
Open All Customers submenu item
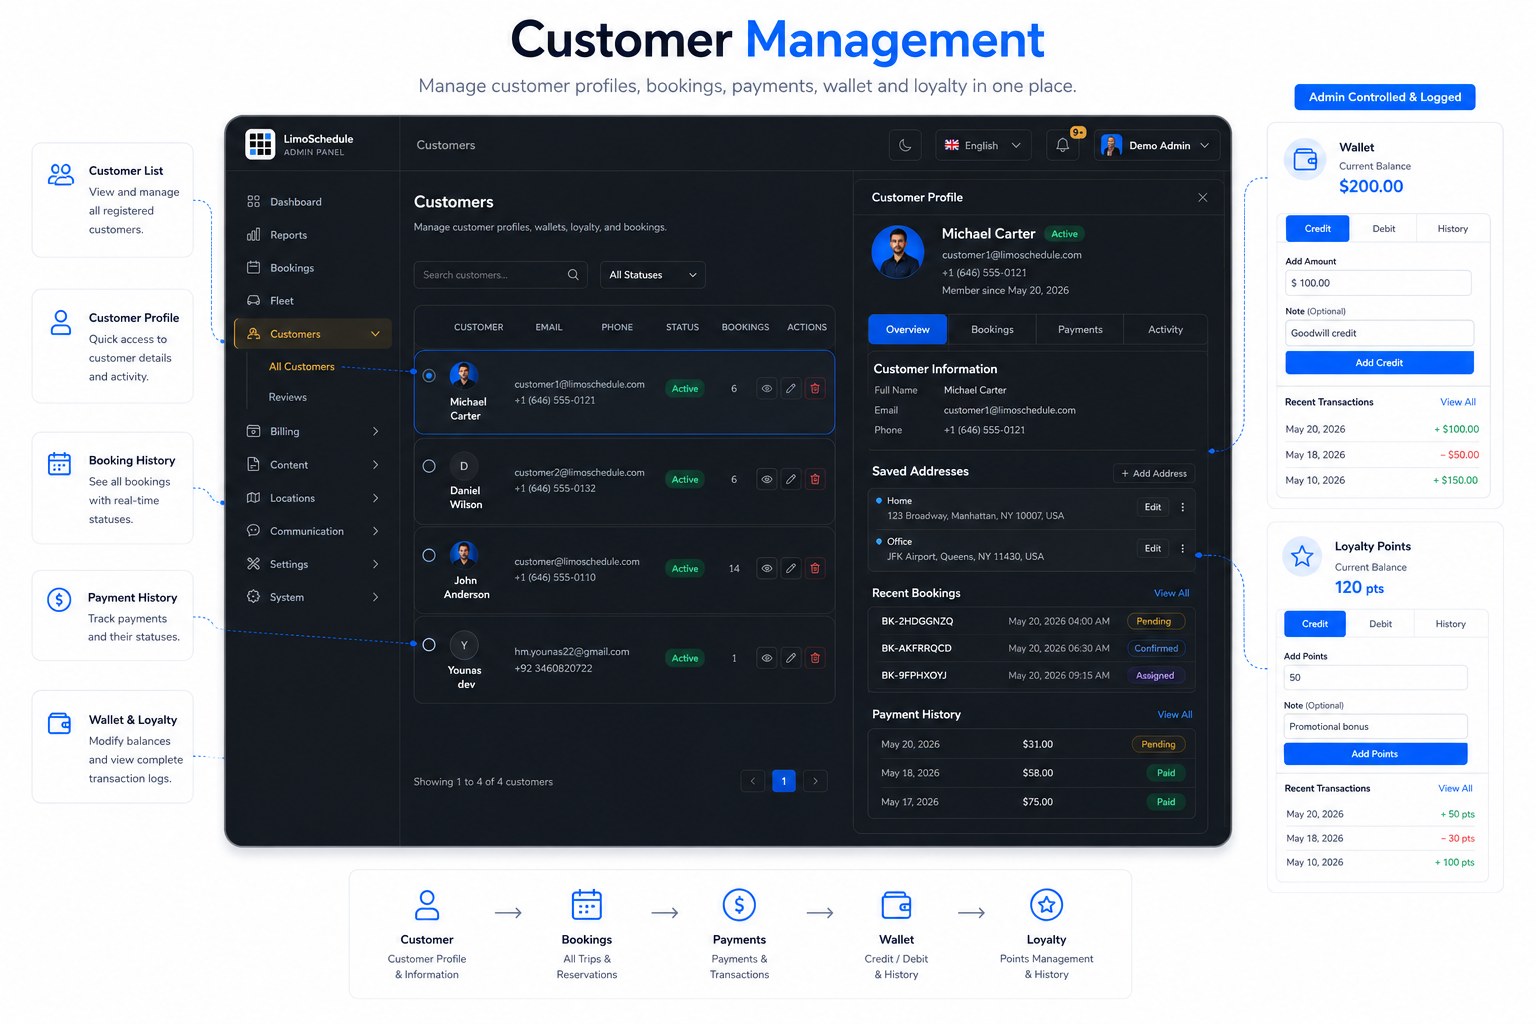[x=302, y=367]
